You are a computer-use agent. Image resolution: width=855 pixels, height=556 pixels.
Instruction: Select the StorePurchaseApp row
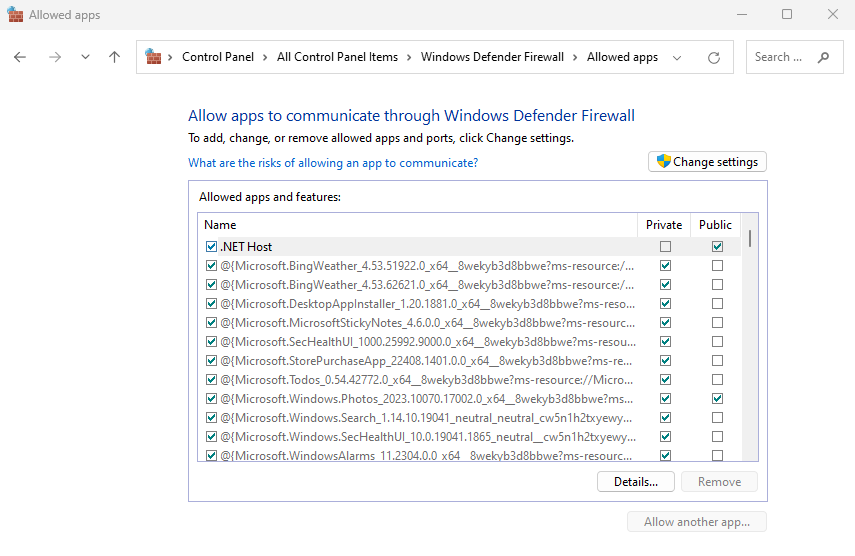(469, 361)
